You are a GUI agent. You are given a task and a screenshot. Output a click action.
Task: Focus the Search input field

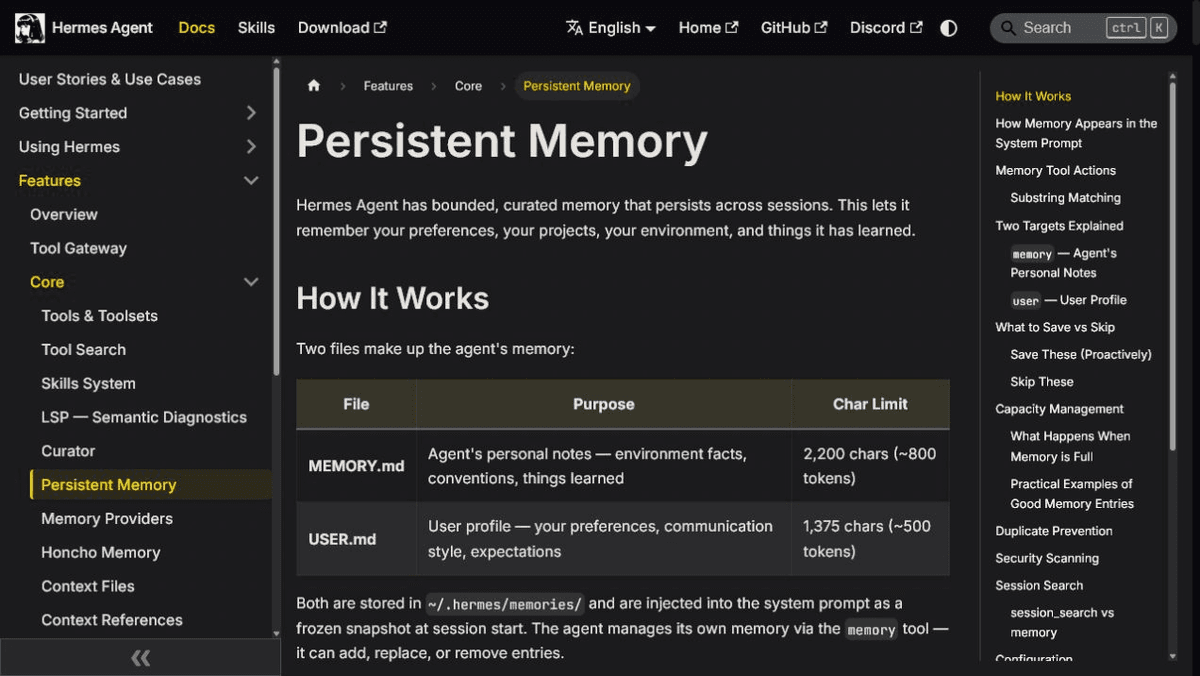point(1083,28)
